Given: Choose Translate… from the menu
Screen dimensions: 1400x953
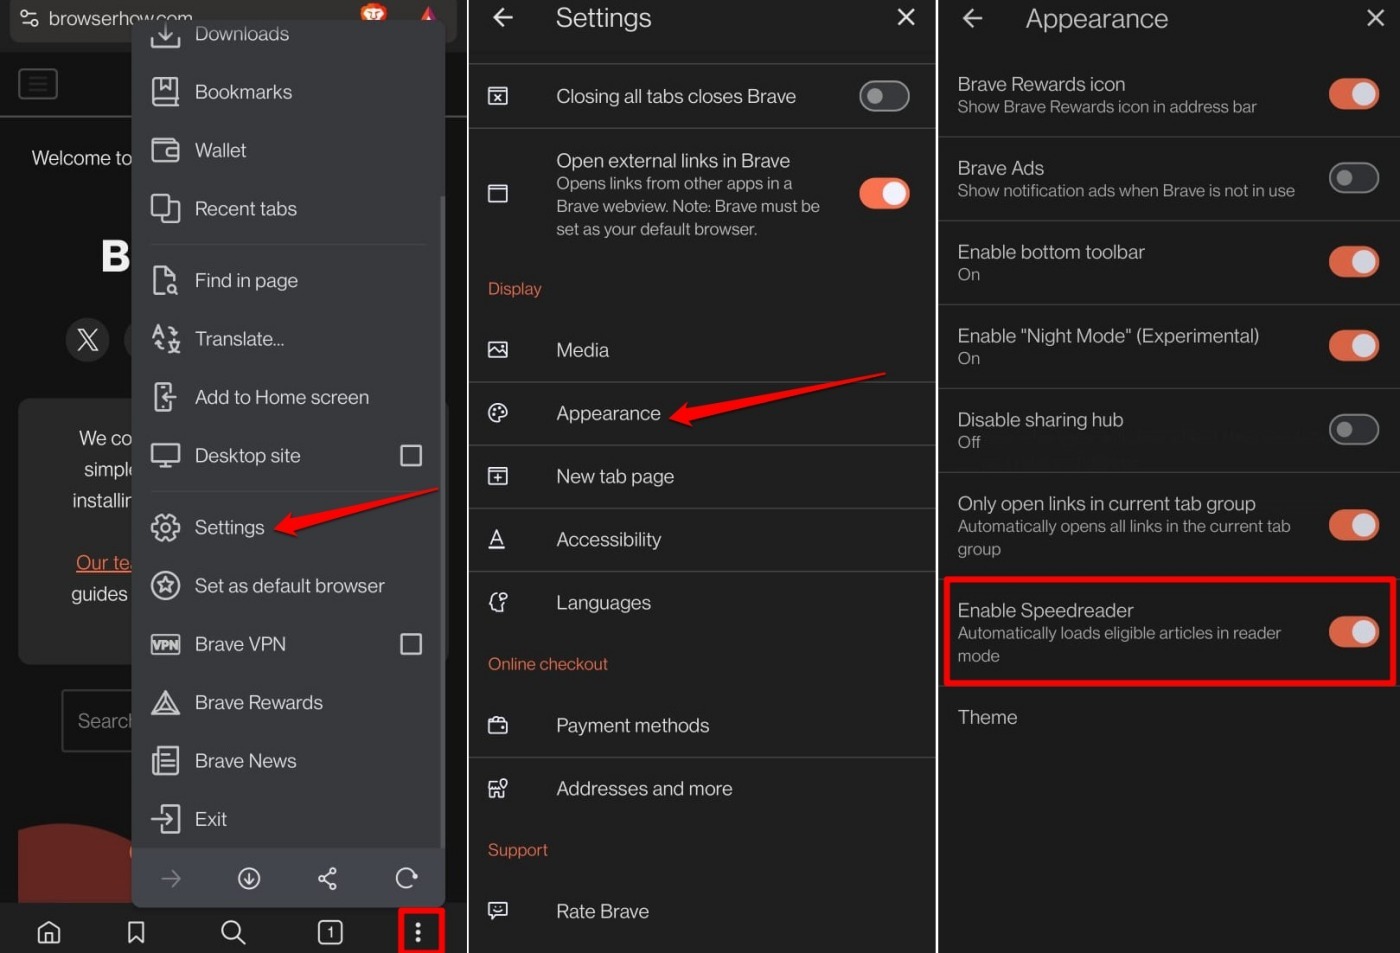Looking at the screenshot, I should point(288,339).
